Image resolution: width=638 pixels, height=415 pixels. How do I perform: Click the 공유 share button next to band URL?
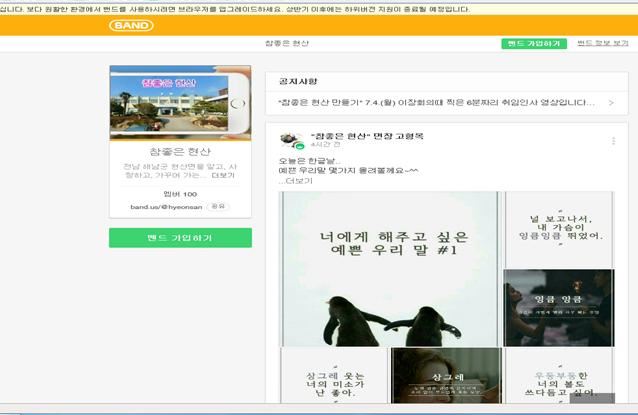(218, 206)
